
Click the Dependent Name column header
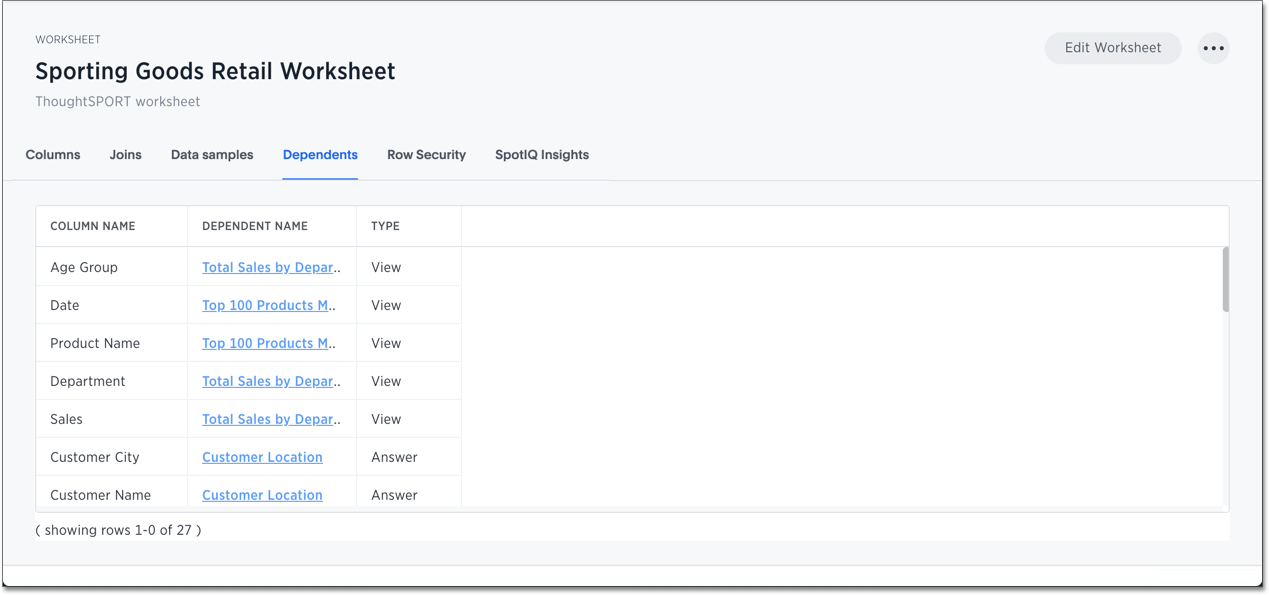tap(255, 226)
